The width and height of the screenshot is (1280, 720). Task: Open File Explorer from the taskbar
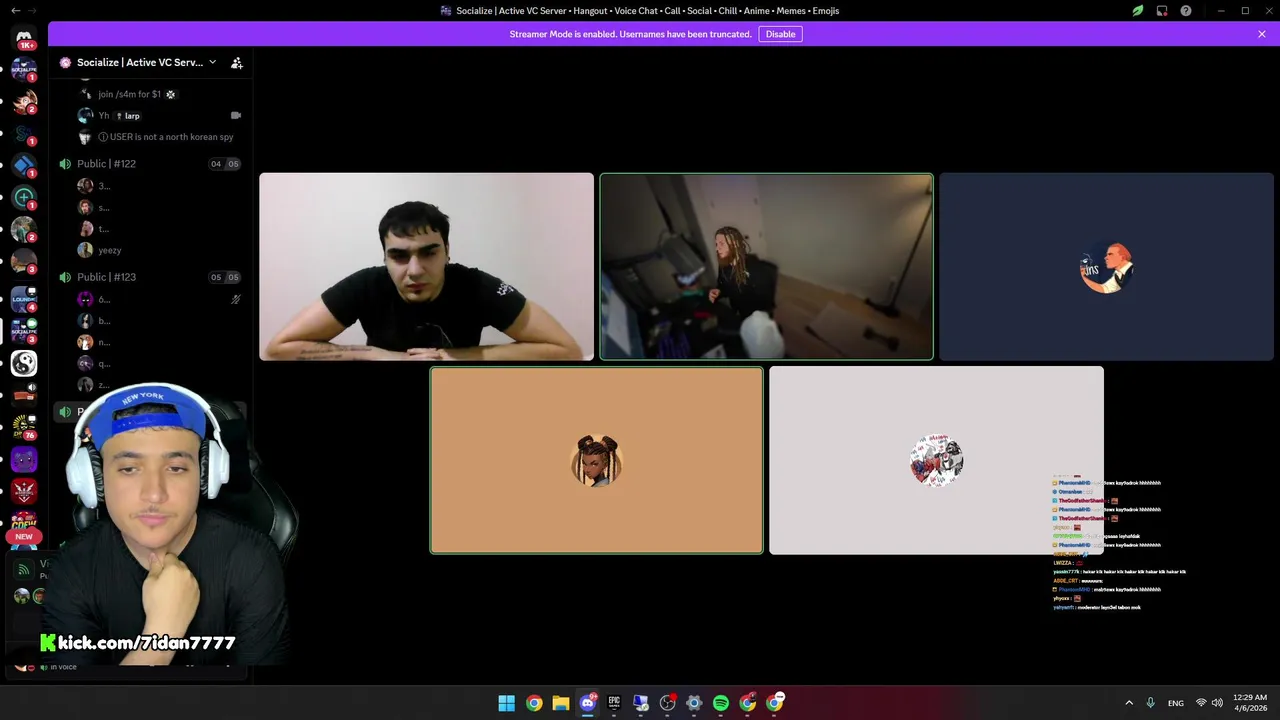click(x=561, y=703)
